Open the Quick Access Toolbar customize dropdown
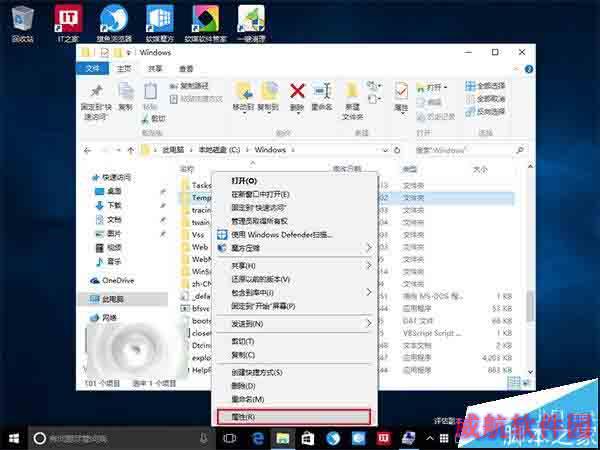The image size is (600, 450). pos(129,53)
